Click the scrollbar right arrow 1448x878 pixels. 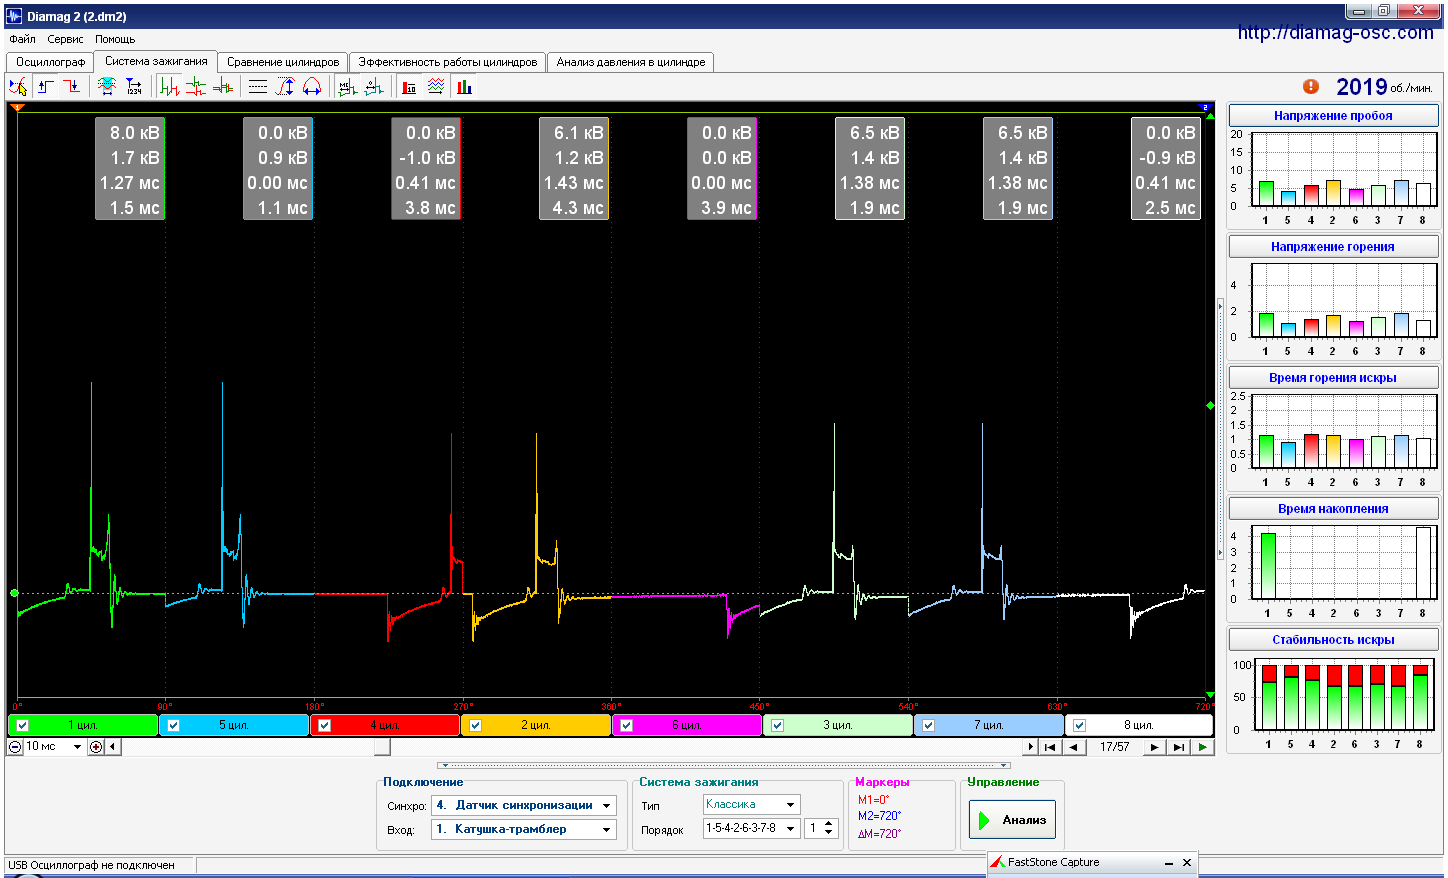(1030, 747)
